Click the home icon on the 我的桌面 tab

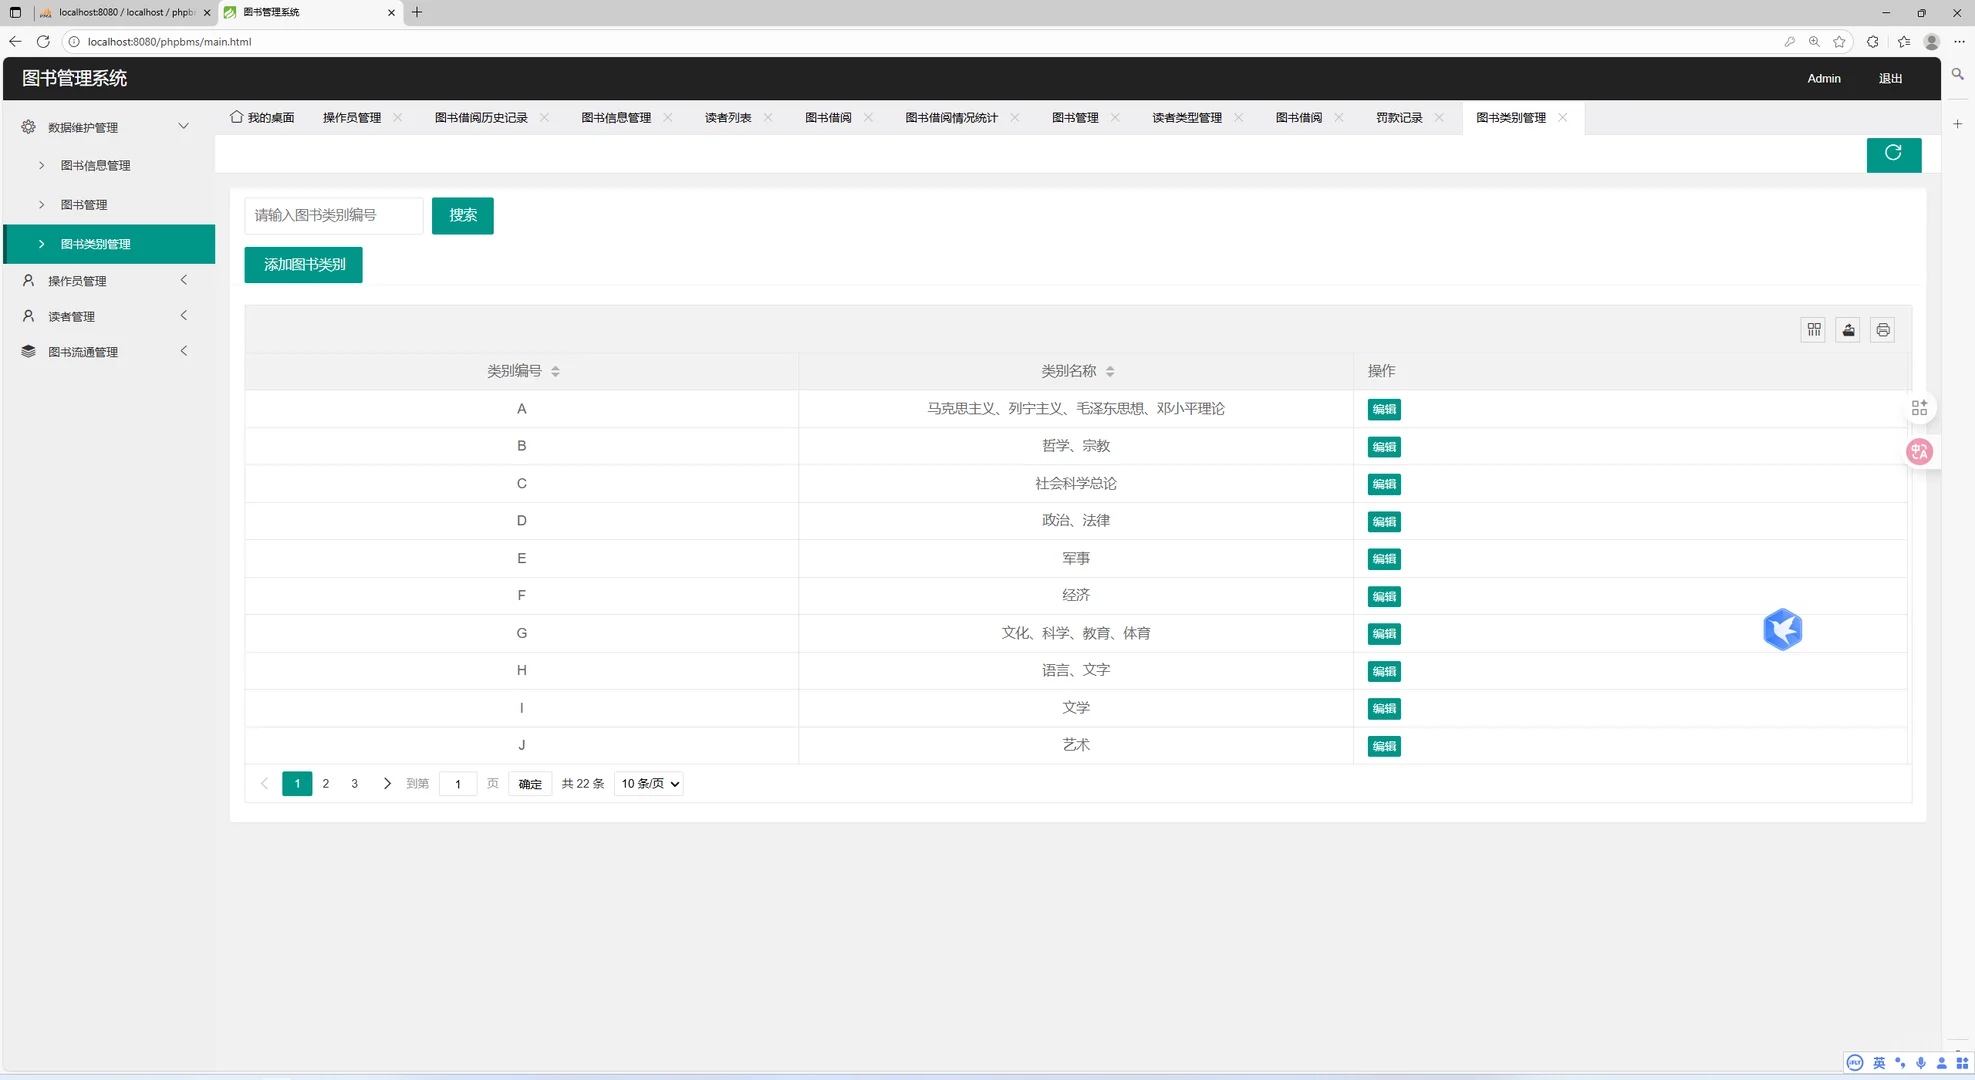pyautogui.click(x=235, y=117)
